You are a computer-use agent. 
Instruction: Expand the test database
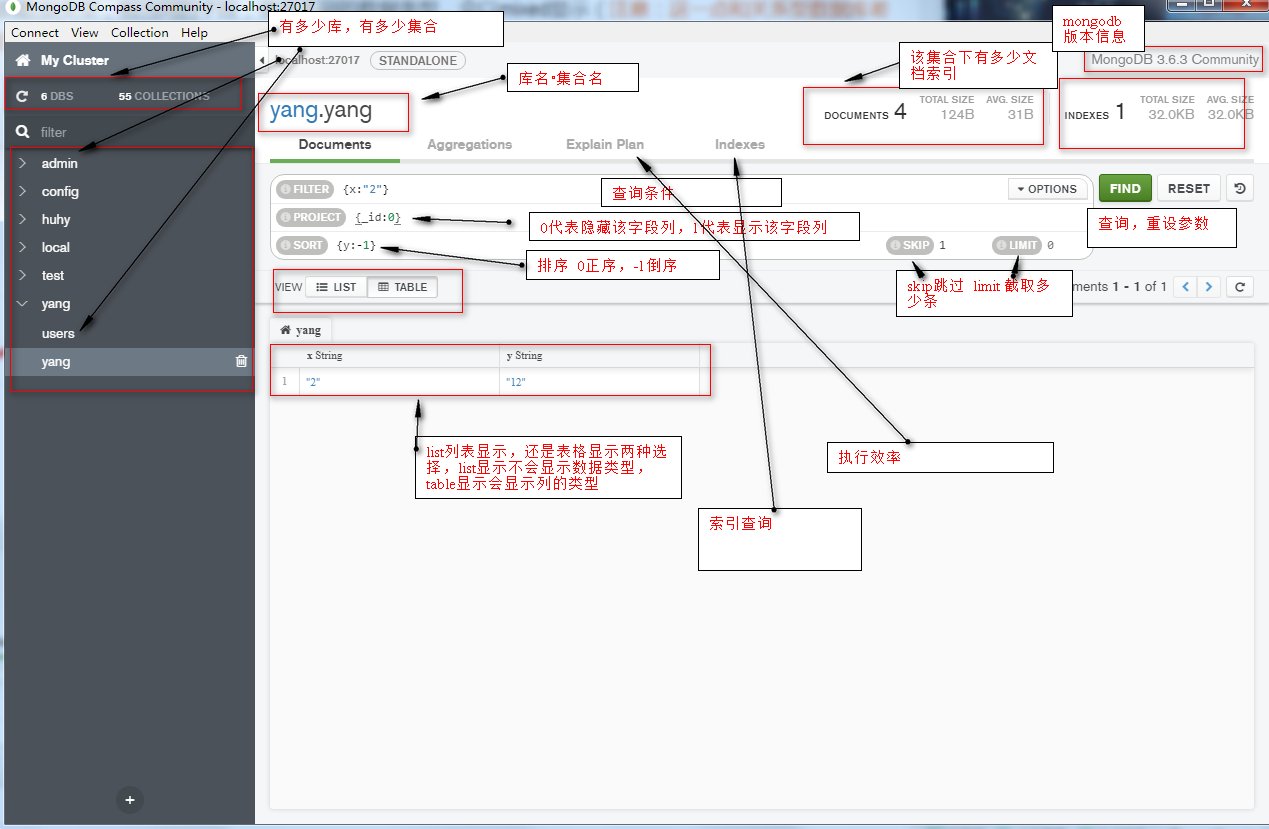(x=22, y=275)
